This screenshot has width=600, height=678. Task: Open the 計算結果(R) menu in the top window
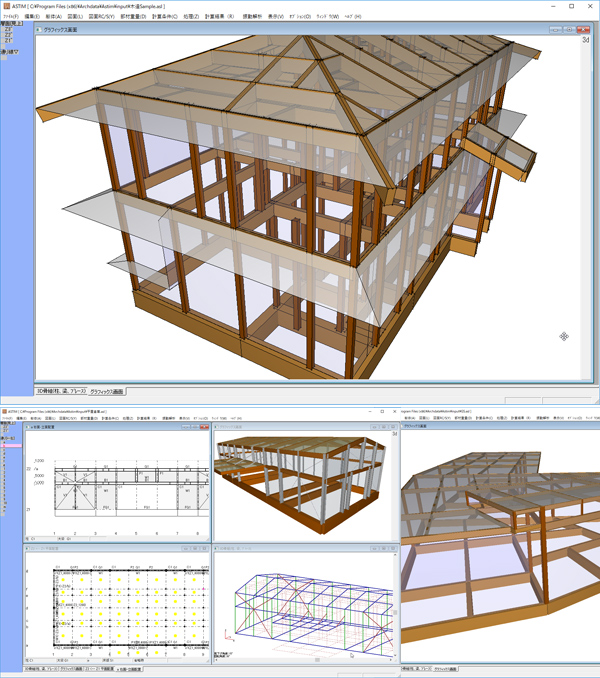(x=218, y=18)
